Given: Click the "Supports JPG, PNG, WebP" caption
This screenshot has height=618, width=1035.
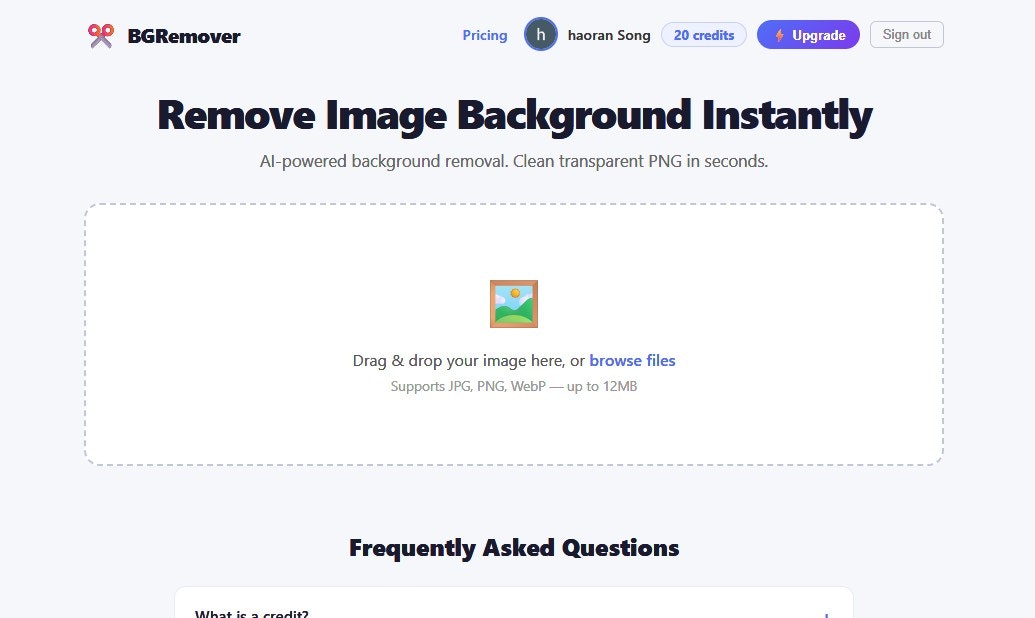Looking at the screenshot, I should tap(514, 386).
